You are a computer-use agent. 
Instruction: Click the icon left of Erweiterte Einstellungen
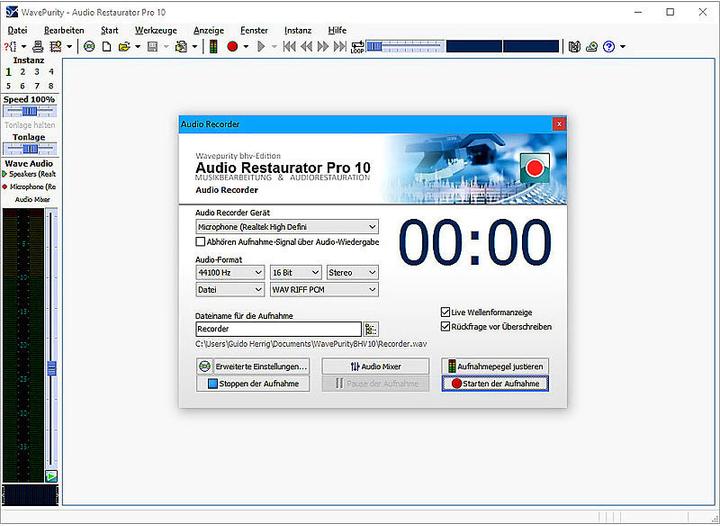tap(204, 366)
